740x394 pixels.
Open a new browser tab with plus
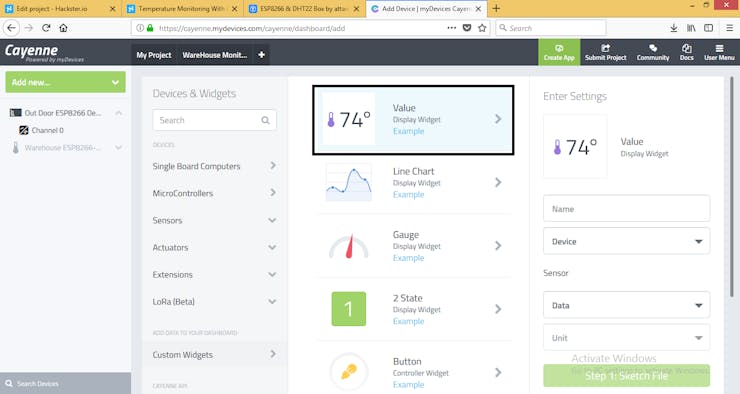click(496, 8)
